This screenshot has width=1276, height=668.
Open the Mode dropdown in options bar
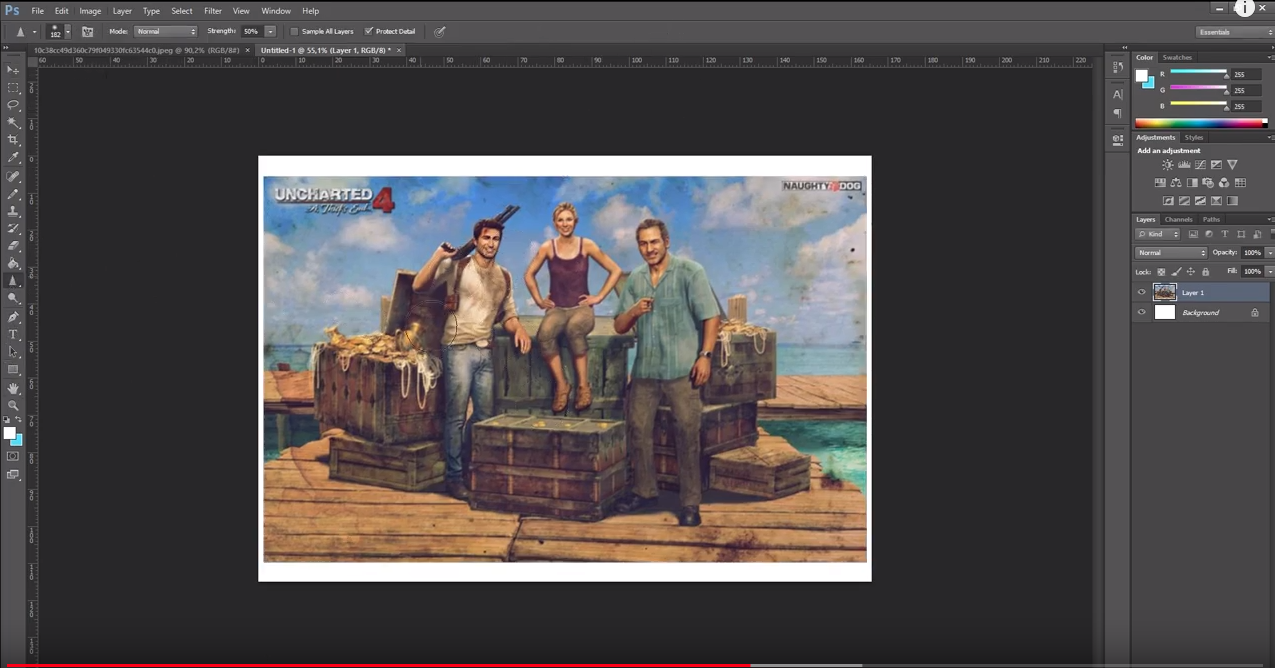point(166,32)
